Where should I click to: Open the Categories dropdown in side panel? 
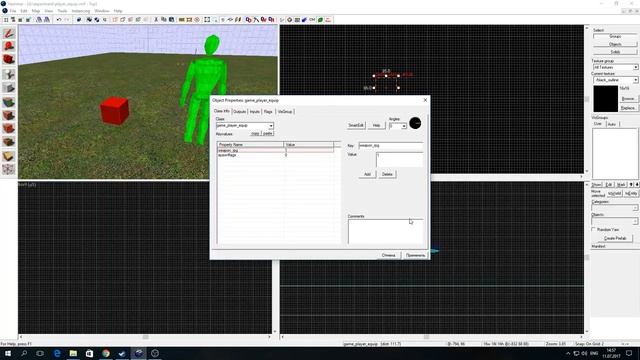tap(635, 208)
